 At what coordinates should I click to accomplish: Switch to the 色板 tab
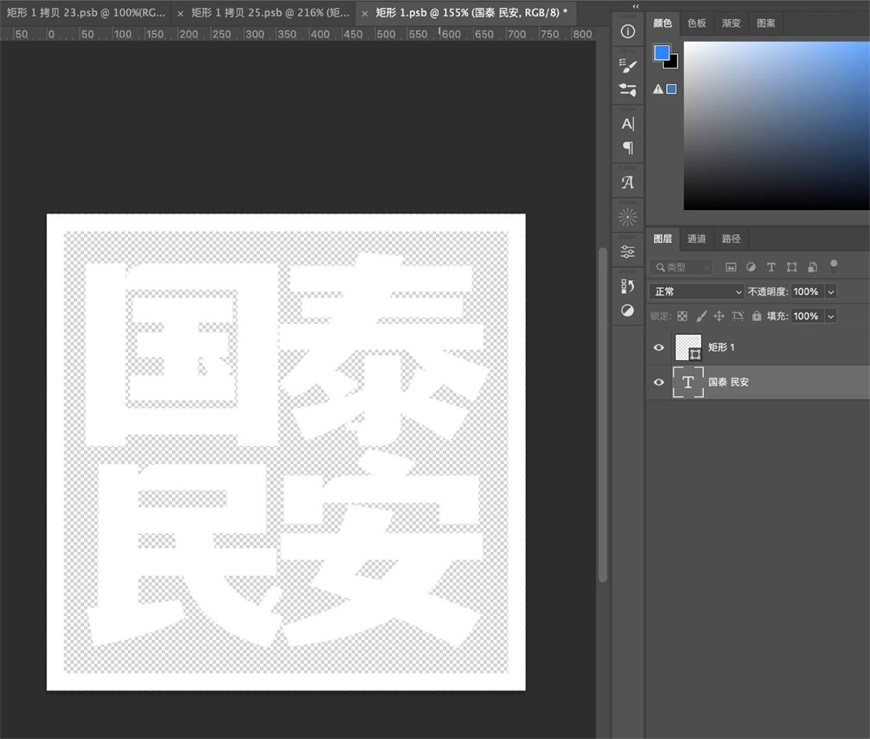coord(697,23)
